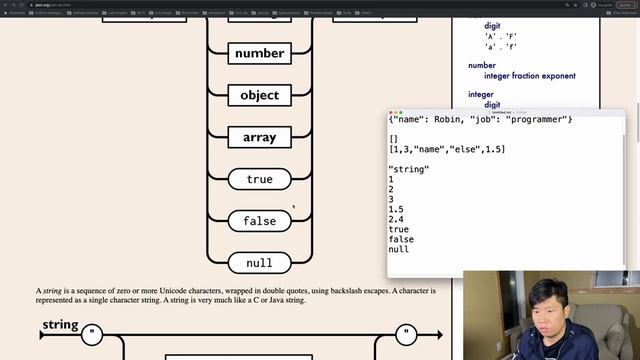Open the zoom magnifier icon in address bar

567,5
